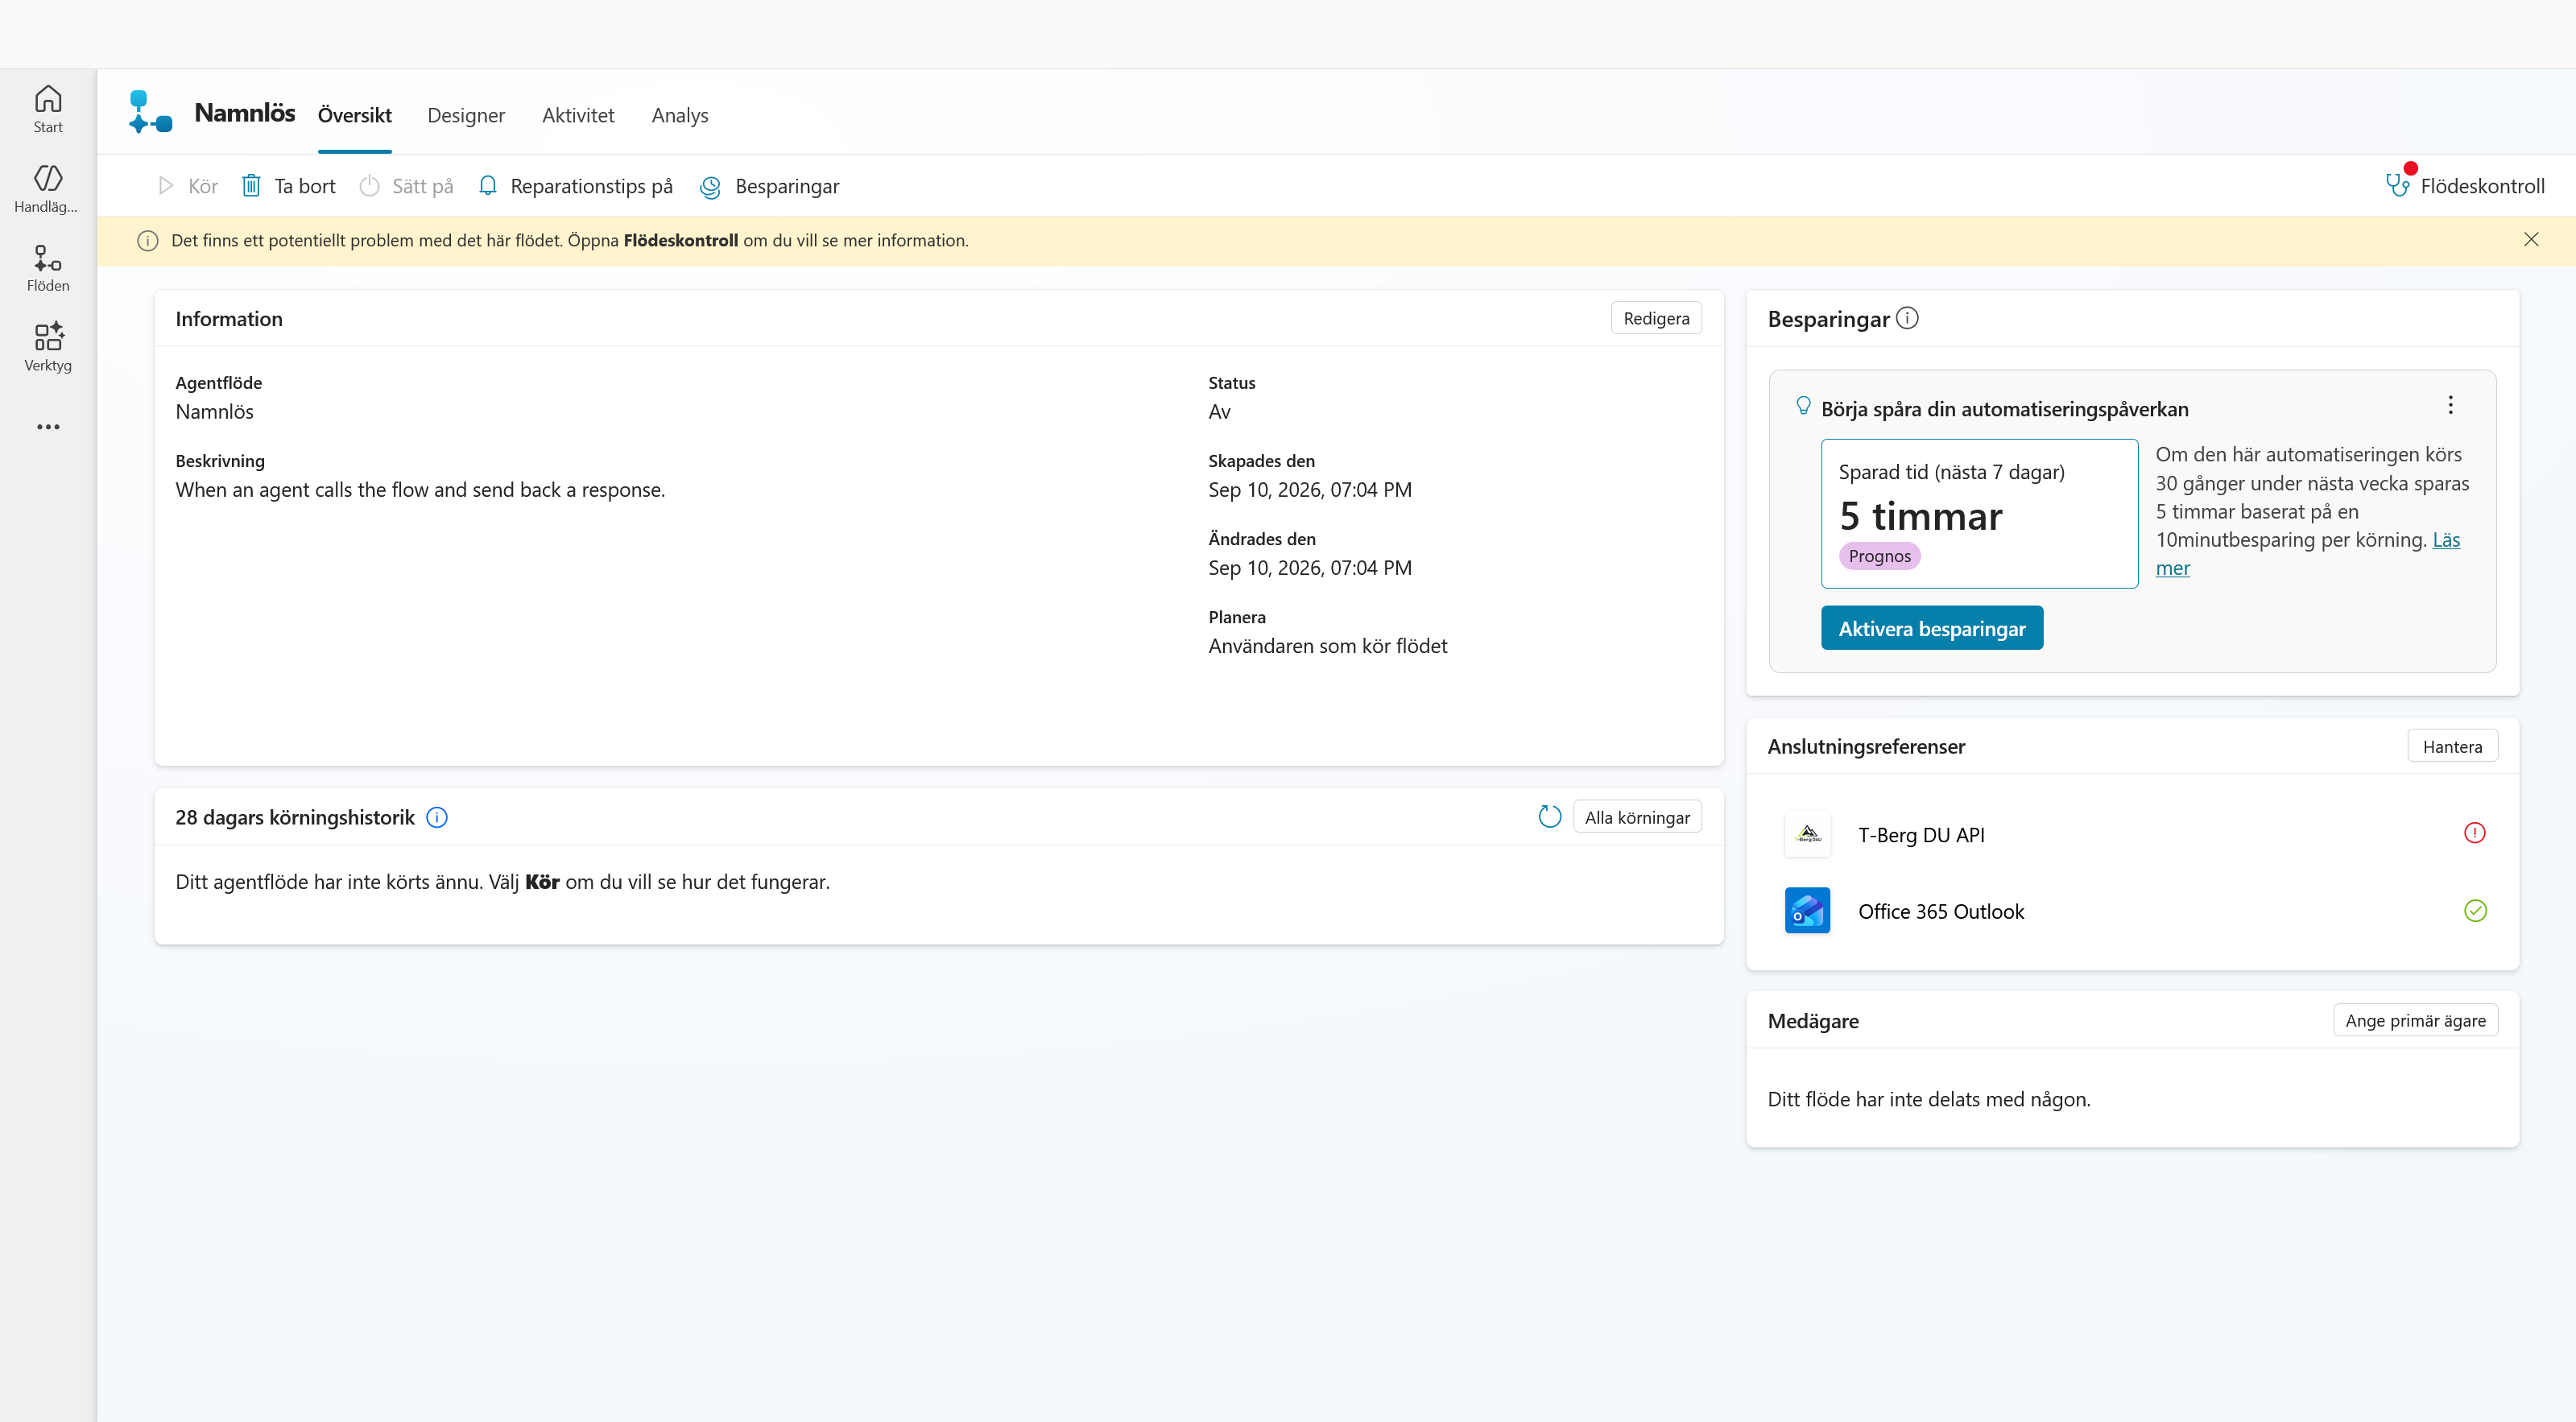Viewport: 2576px width, 1422px height.
Task: Click Hantera for connection references
Action: pyautogui.click(x=2452, y=746)
